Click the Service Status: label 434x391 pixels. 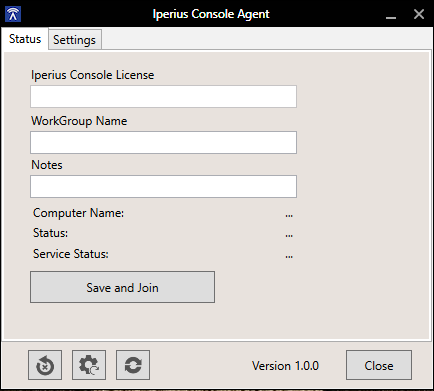pyautogui.click(x=71, y=254)
